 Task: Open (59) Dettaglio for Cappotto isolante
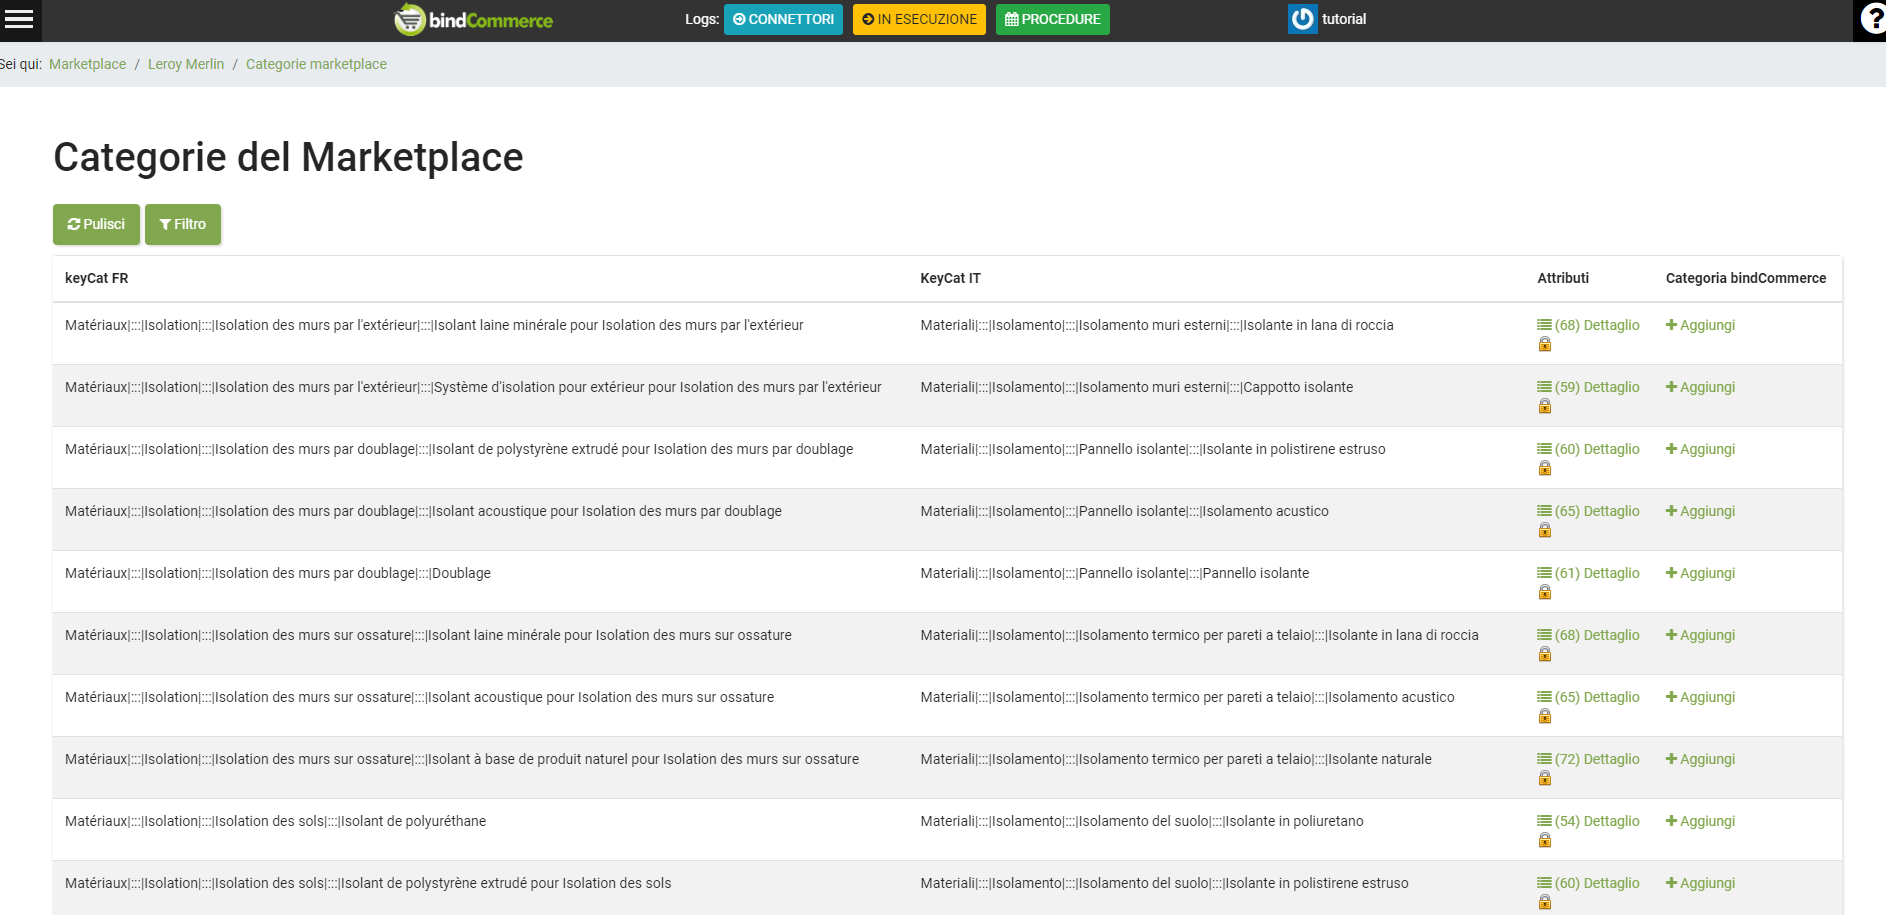pos(1588,387)
